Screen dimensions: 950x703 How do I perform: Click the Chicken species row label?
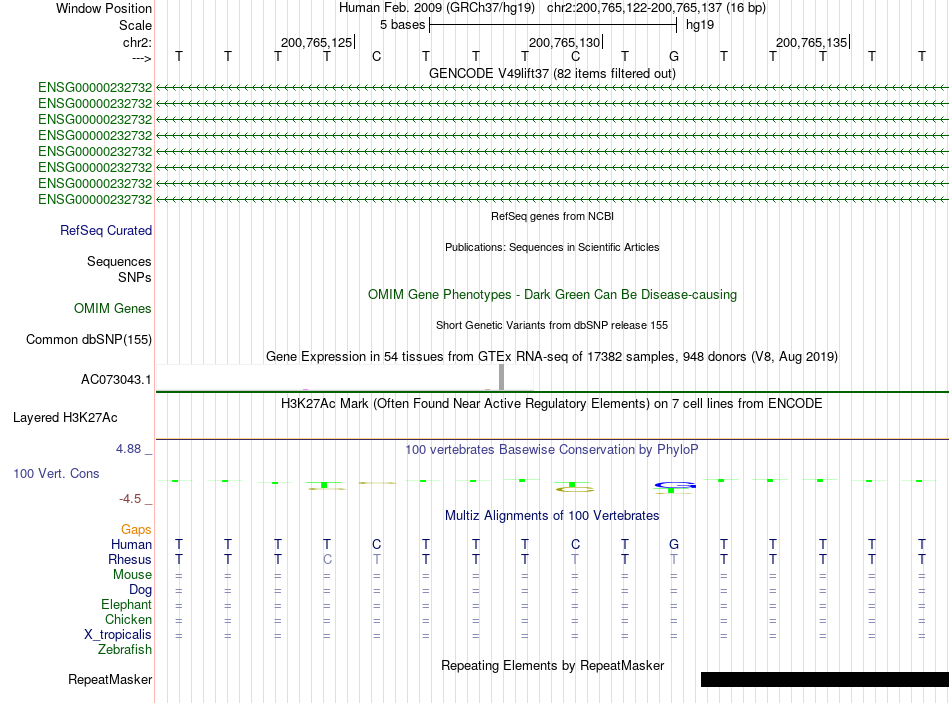(x=128, y=619)
